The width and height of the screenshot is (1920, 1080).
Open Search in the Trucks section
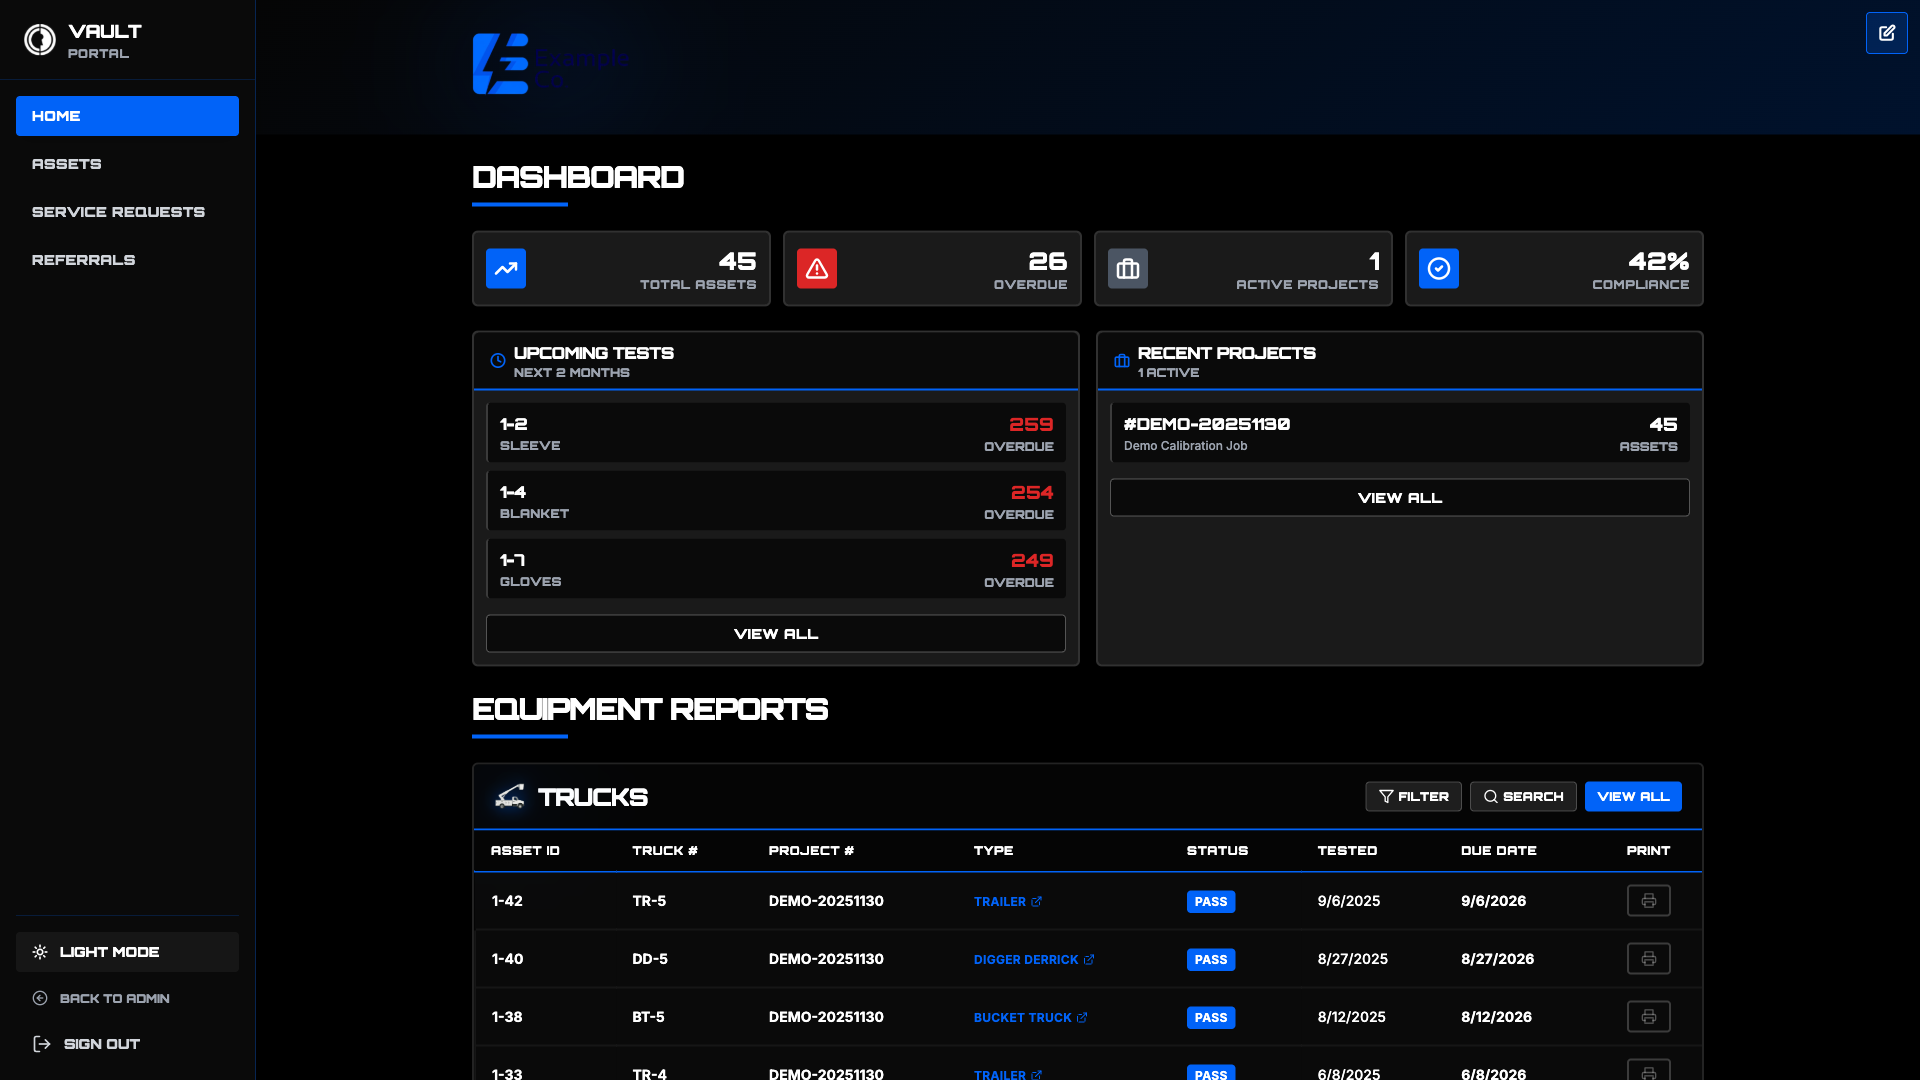point(1523,796)
